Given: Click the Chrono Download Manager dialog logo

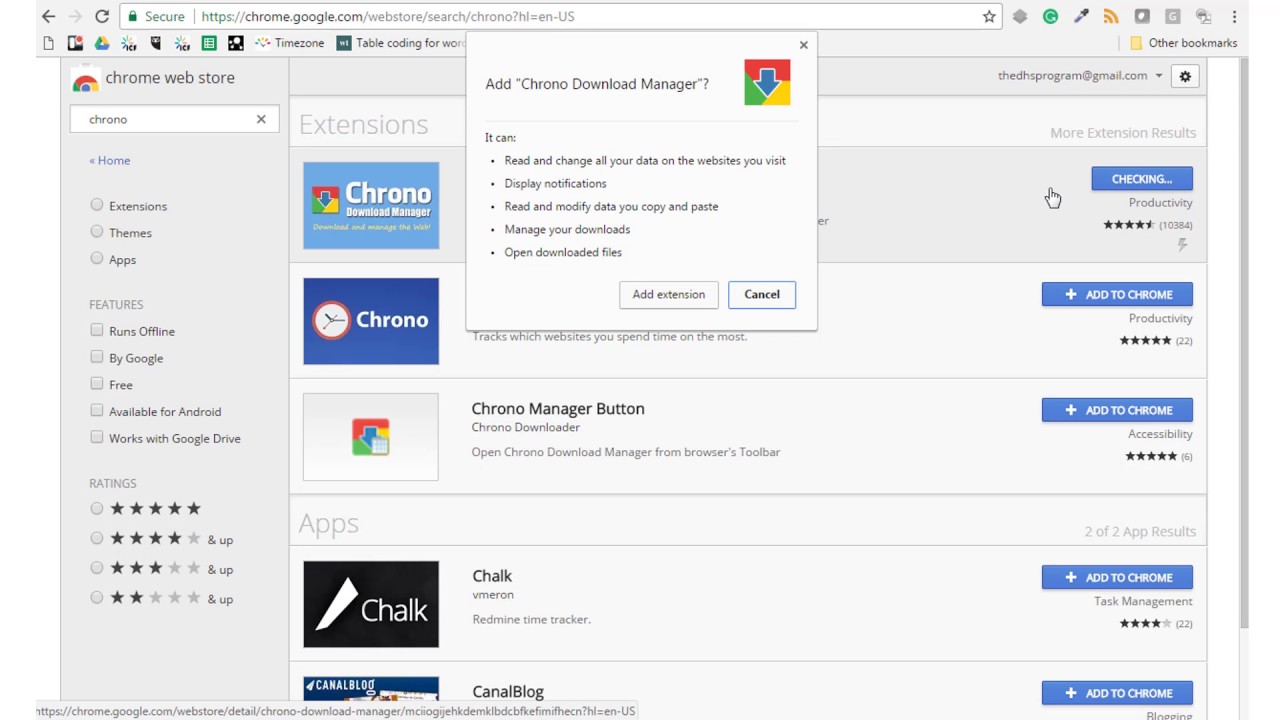Looking at the screenshot, I should [767, 82].
